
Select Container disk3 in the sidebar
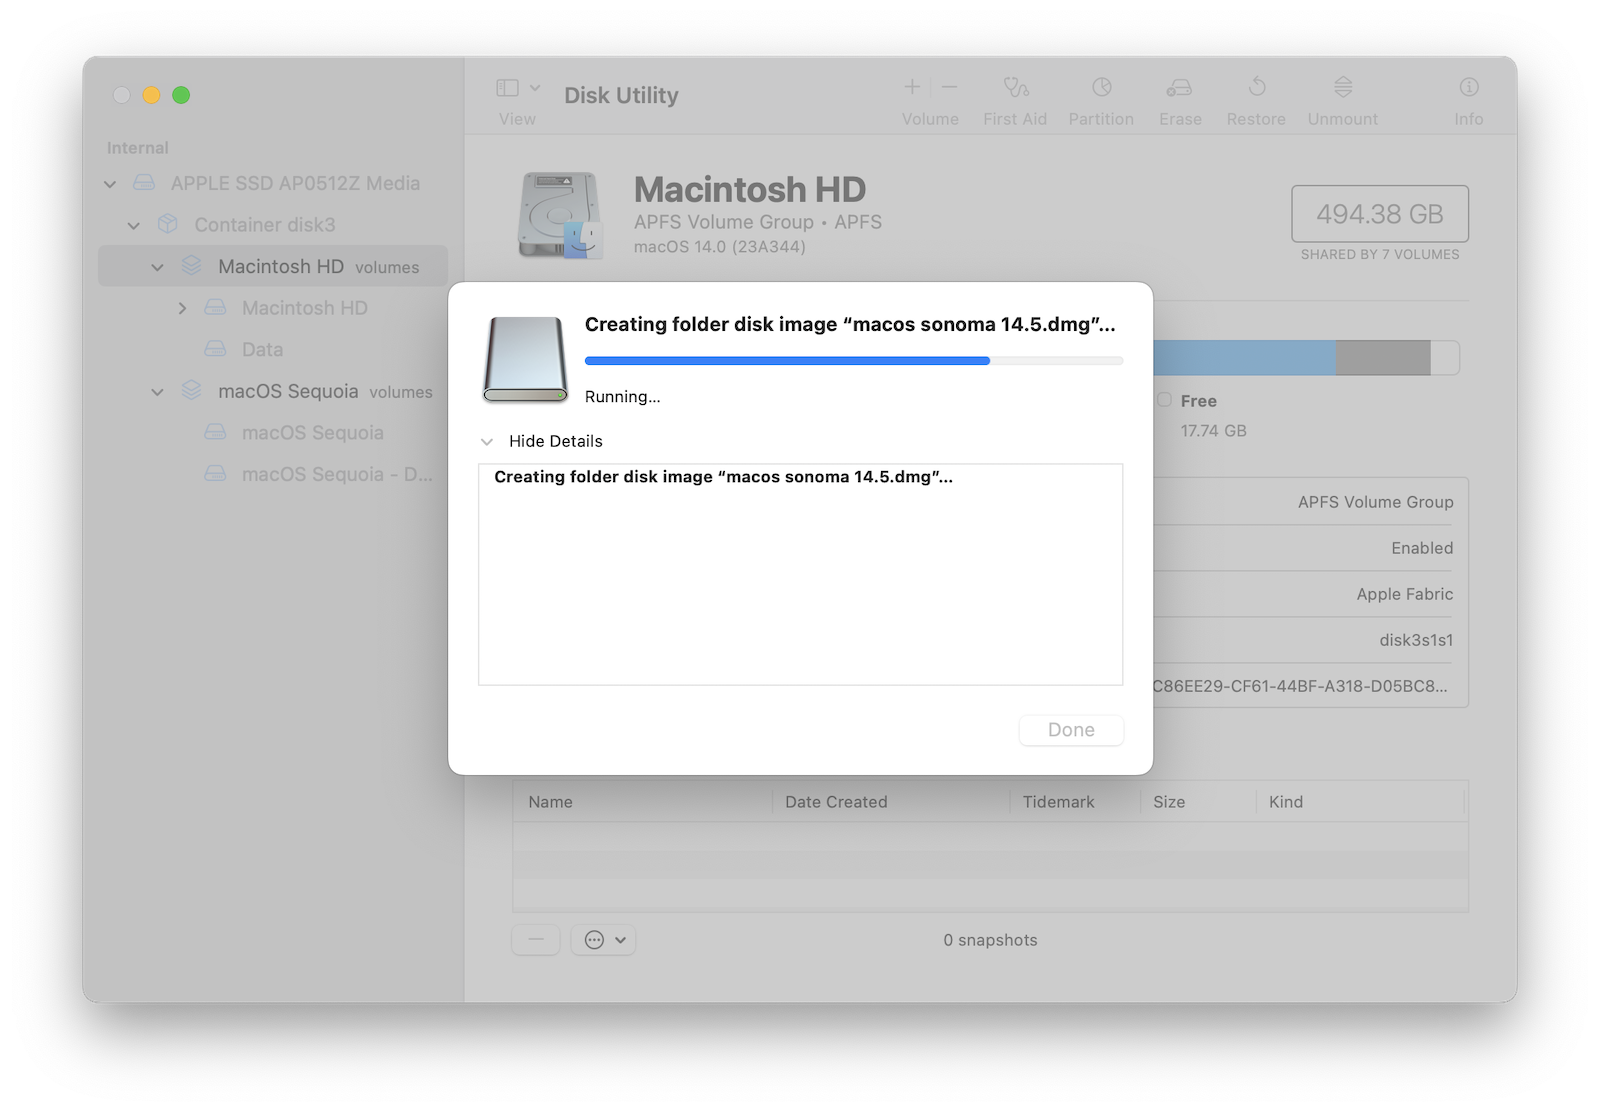pyautogui.click(x=265, y=225)
